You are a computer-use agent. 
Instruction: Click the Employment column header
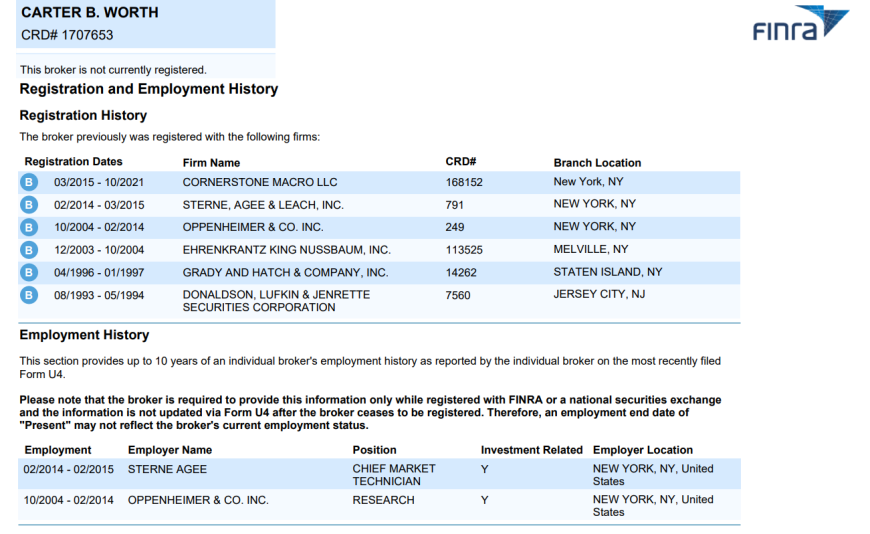(58, 450)
